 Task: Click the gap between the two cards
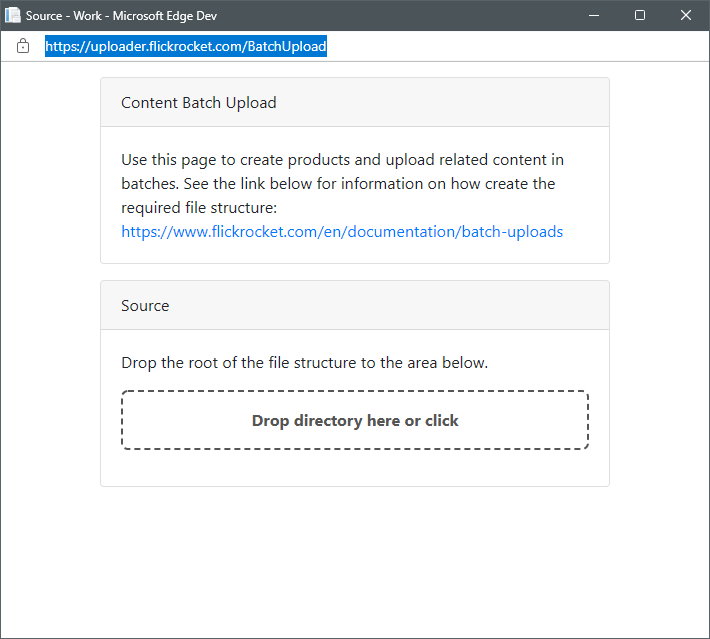point(355,272)
